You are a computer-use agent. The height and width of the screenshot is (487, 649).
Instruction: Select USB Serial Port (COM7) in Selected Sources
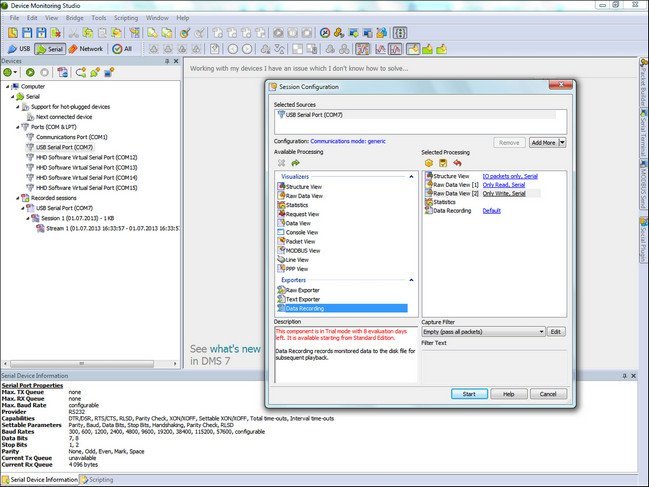[416, 115]
